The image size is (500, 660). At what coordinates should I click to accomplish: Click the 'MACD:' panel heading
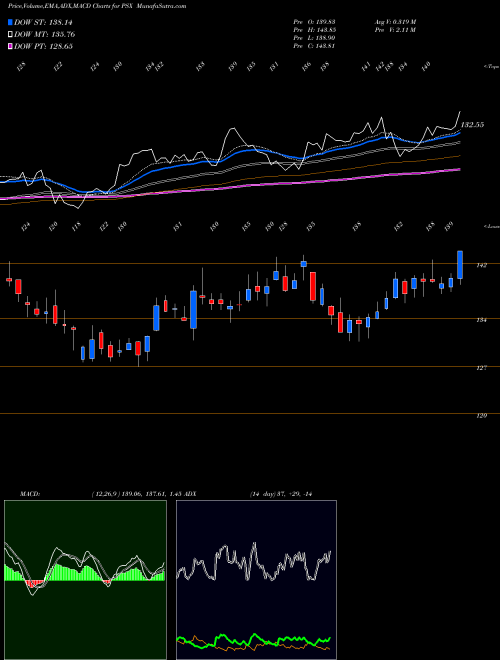(29, 494)
